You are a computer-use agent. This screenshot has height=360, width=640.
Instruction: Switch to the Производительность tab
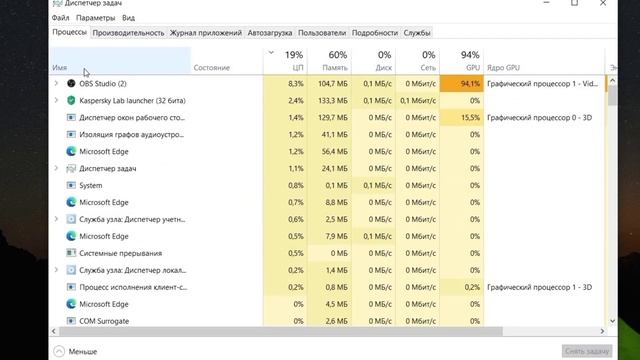tap(128, 33)
